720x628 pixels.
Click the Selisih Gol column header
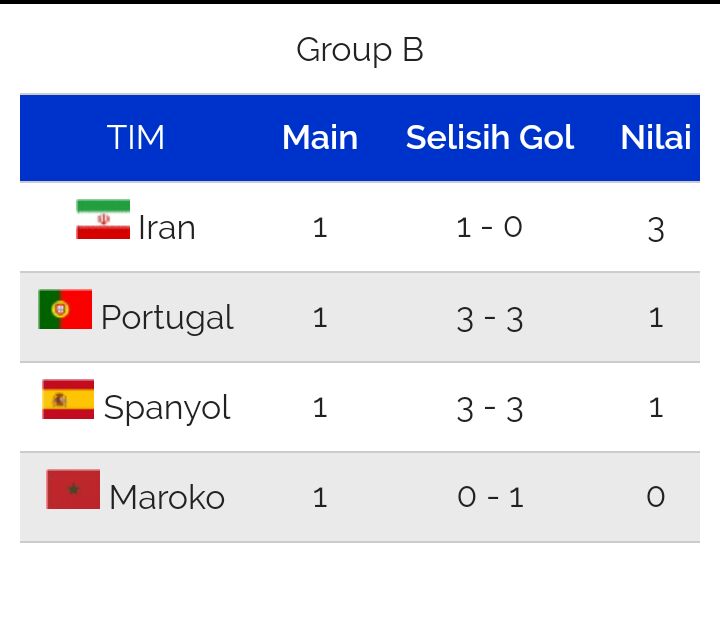click(490, 137)
